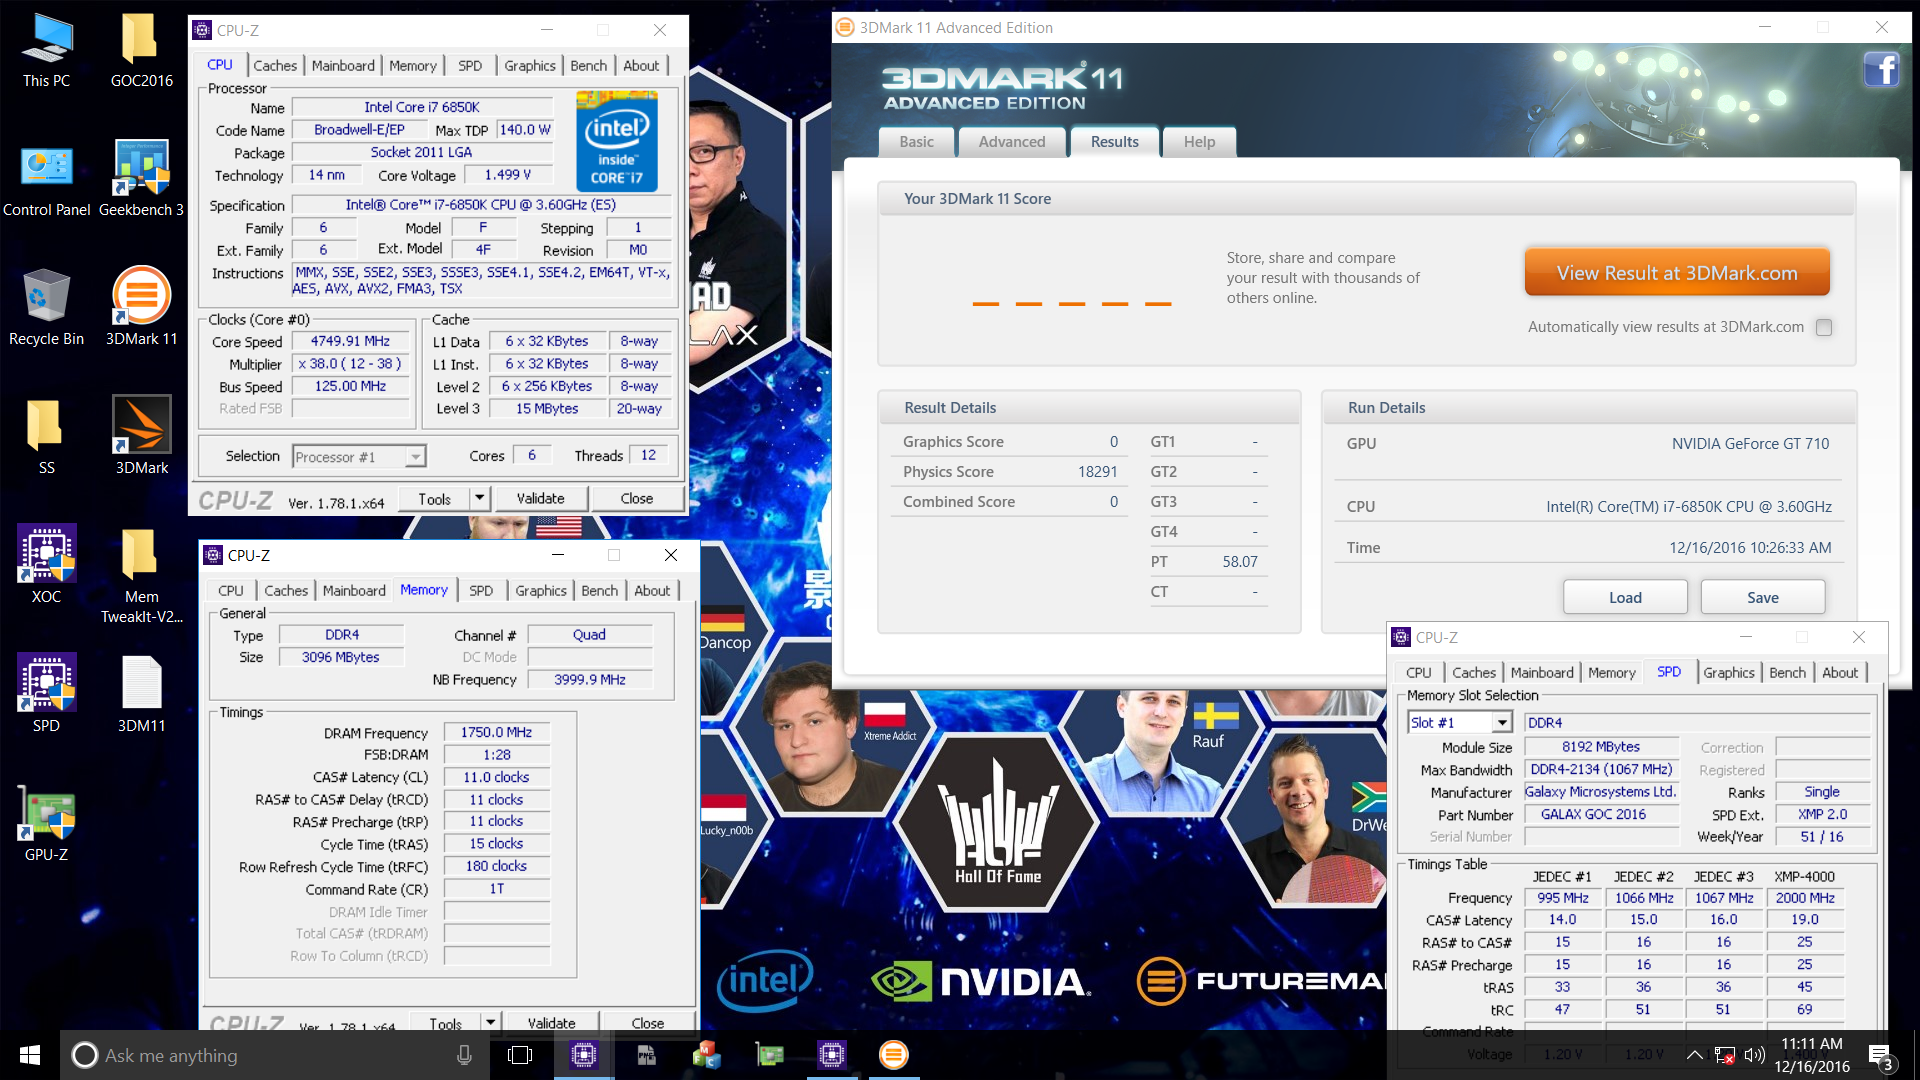Screen dimensions: 1920x1080
Task: Open This PC desktop icon
Action: tap(46, 51)
